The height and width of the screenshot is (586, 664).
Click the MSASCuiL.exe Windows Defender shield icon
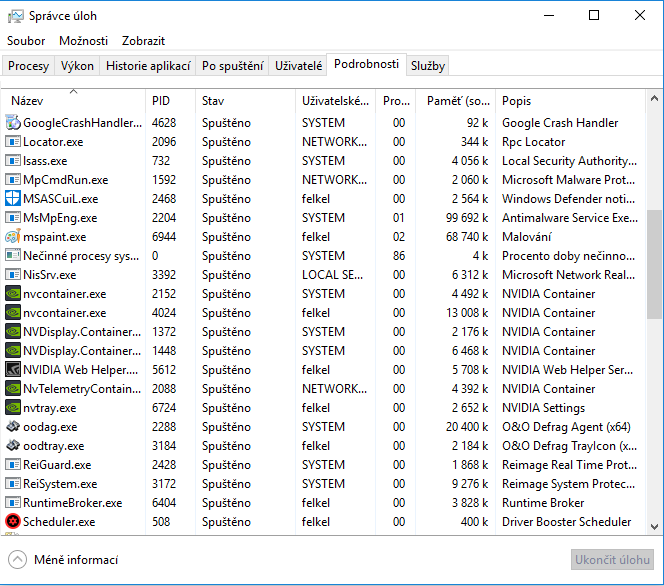click(x=13, y=199)
